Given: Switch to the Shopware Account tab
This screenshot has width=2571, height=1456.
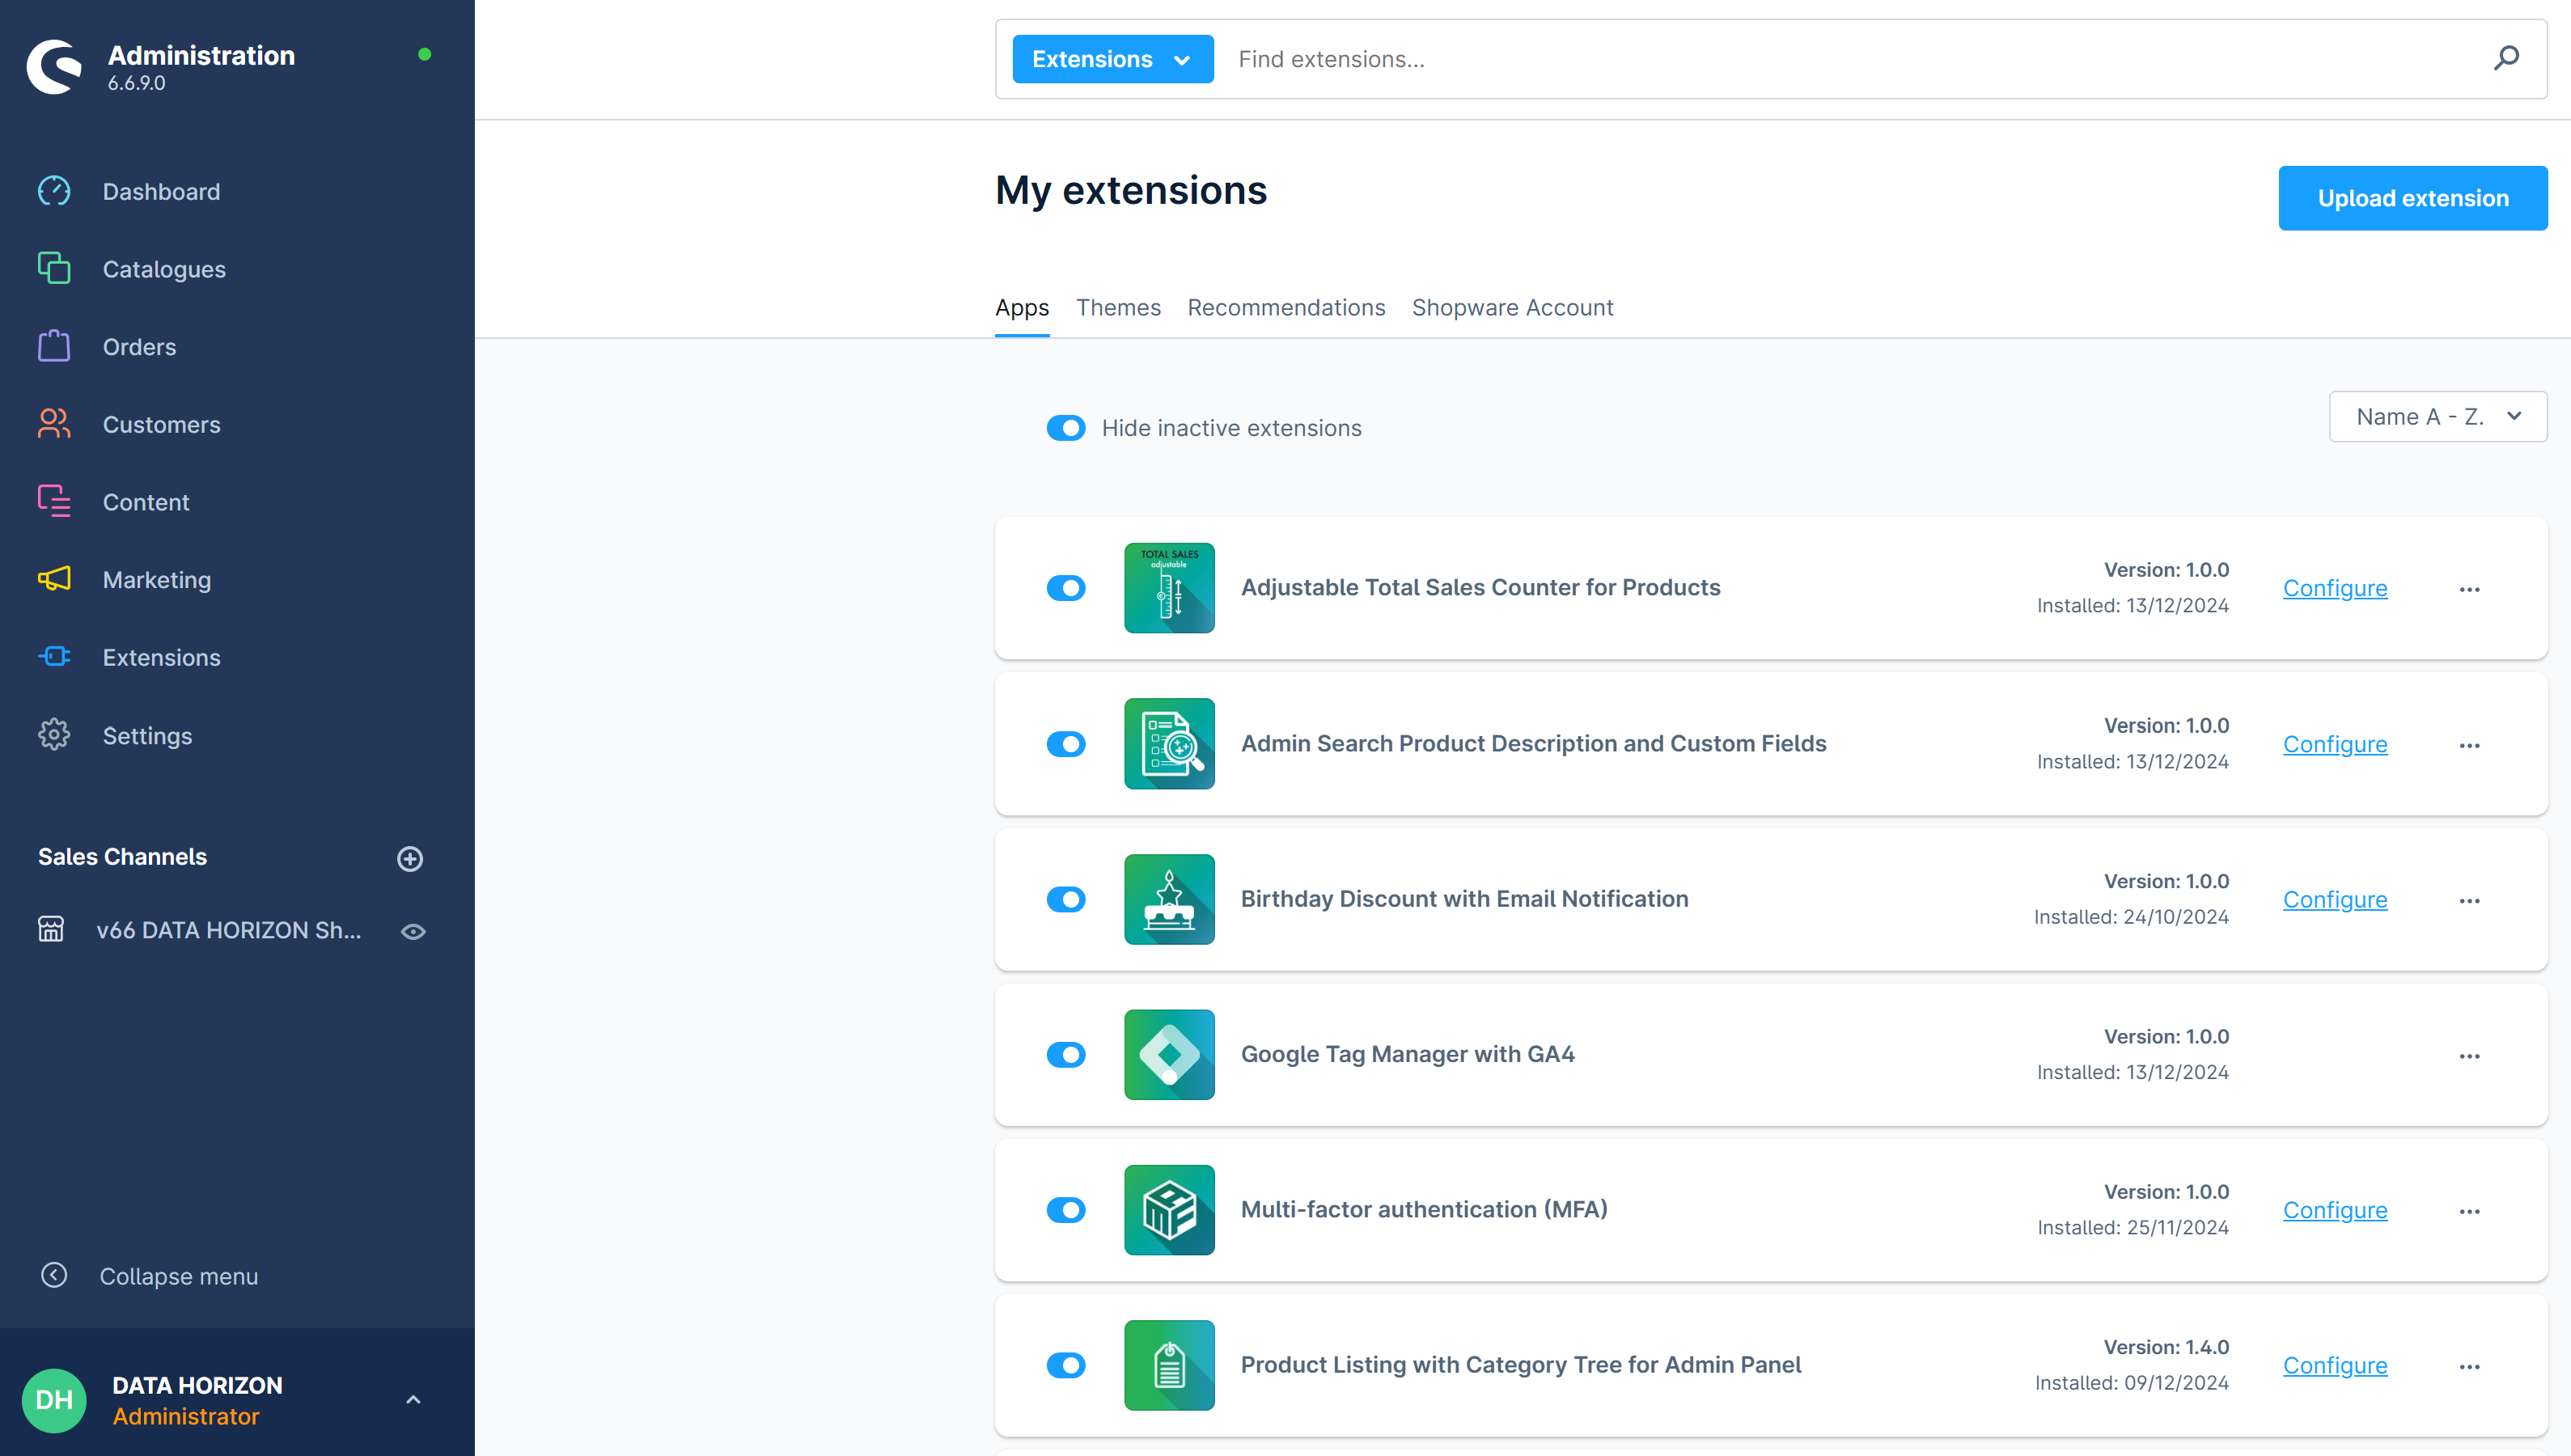Looking at the screenshot, I should [x=1512, y=307].
